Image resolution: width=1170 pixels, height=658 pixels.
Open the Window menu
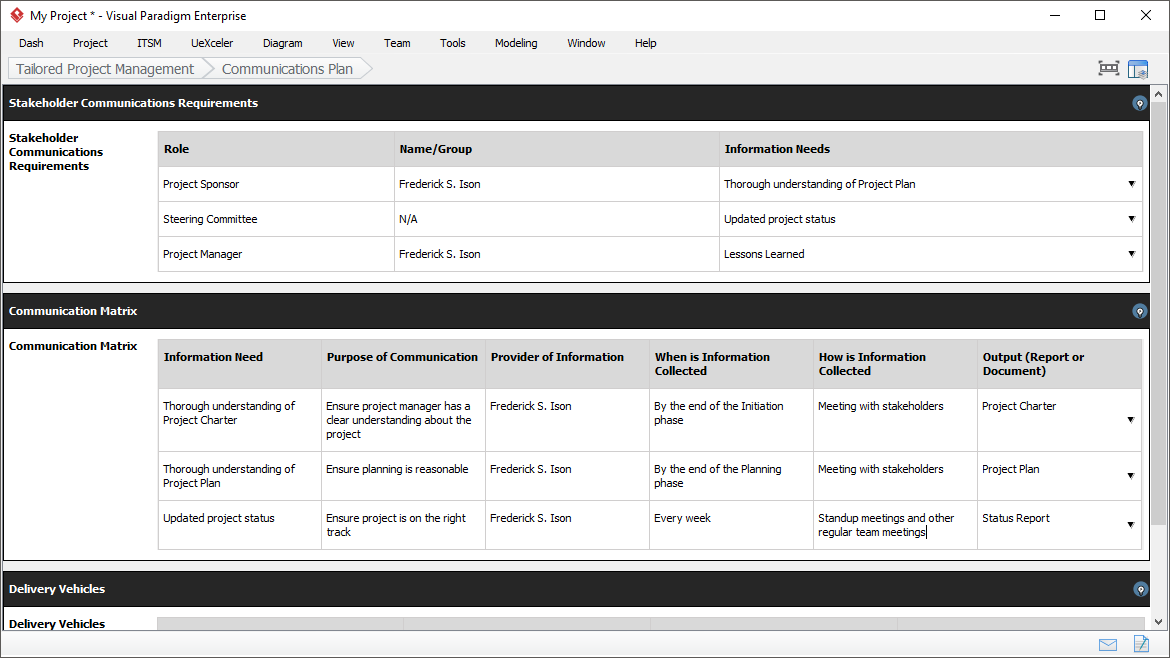pos(586,43)
